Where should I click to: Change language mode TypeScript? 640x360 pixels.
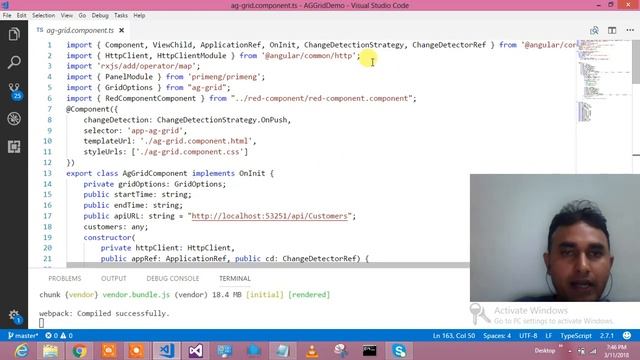pos(576,336)
